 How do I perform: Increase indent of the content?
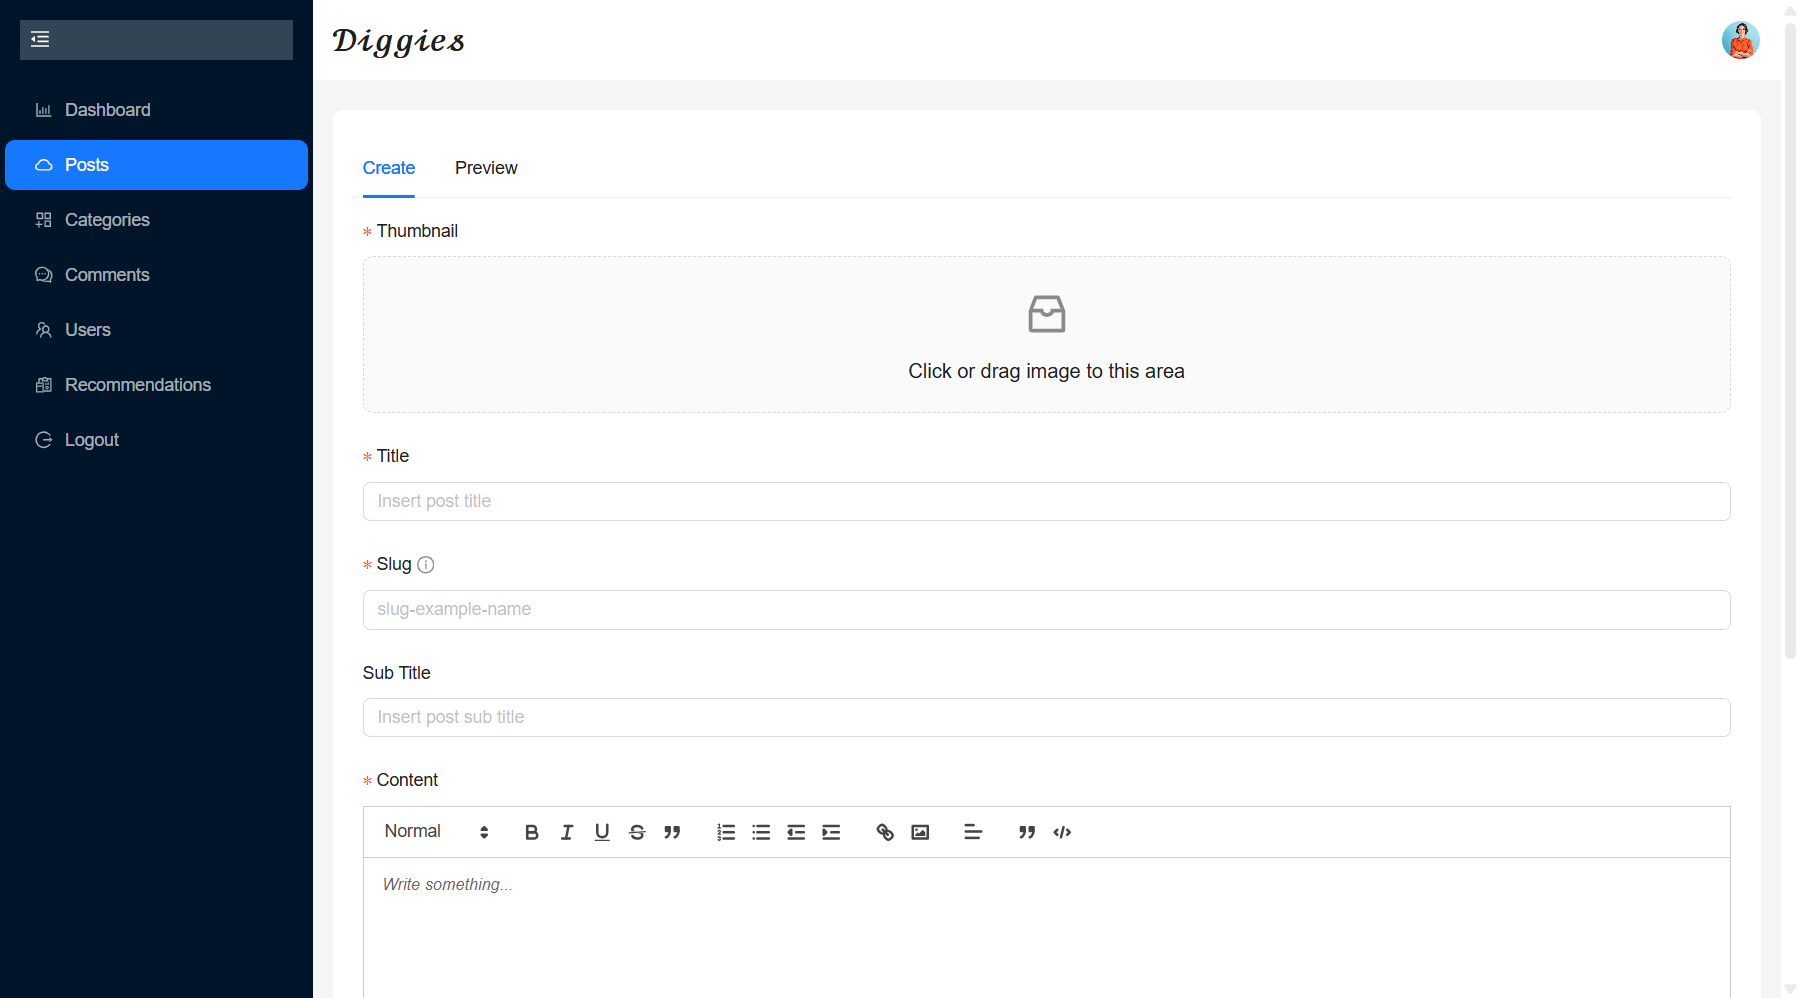coord(831,832)
